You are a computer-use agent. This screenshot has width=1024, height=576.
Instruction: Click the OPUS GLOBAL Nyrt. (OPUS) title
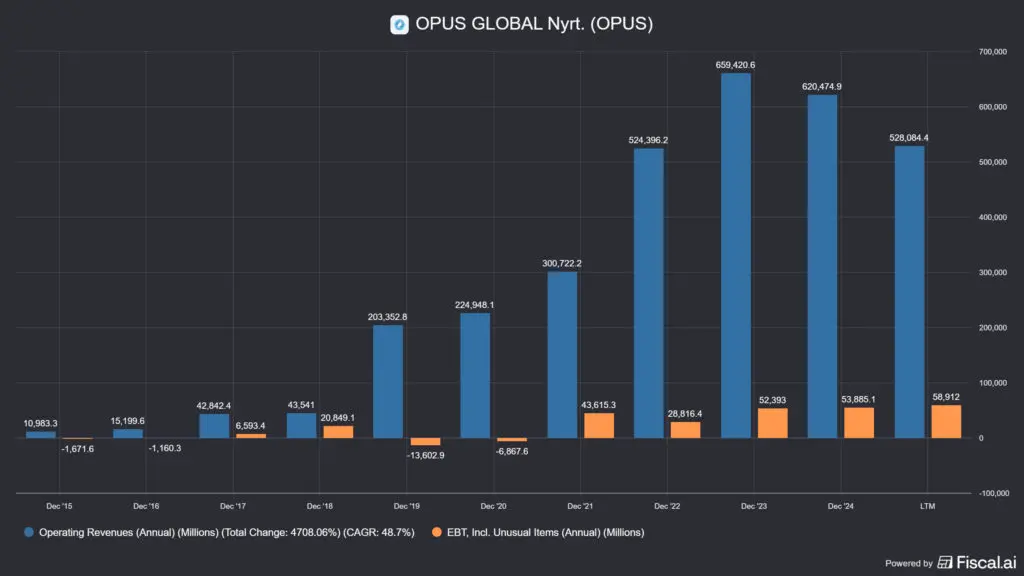(x=534, y=24)
